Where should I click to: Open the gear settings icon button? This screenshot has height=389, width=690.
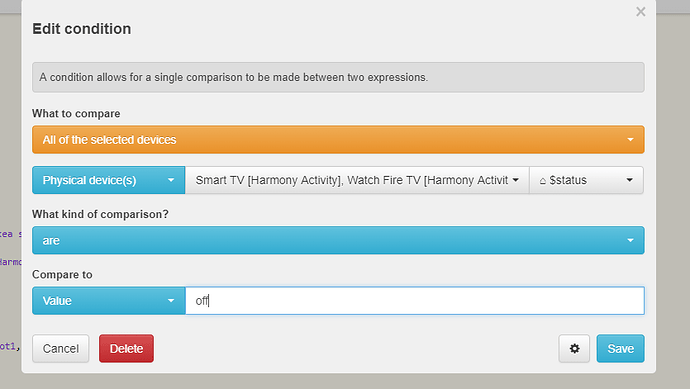574,349
